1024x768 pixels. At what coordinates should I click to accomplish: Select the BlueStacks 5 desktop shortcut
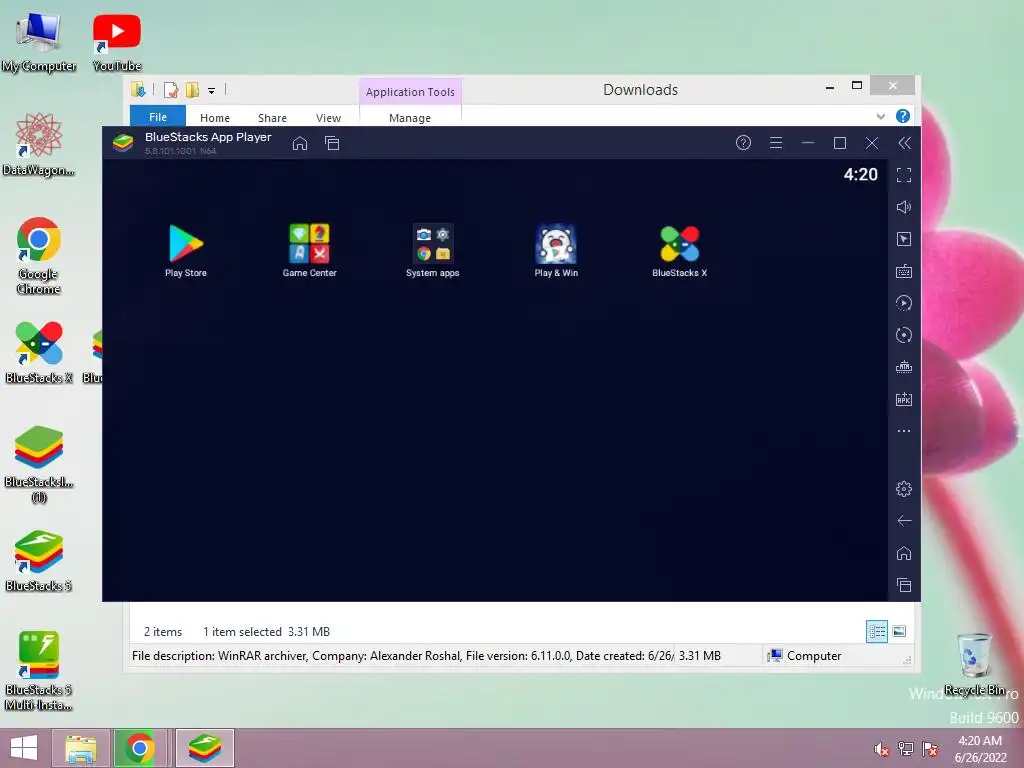tap(39, 561)
